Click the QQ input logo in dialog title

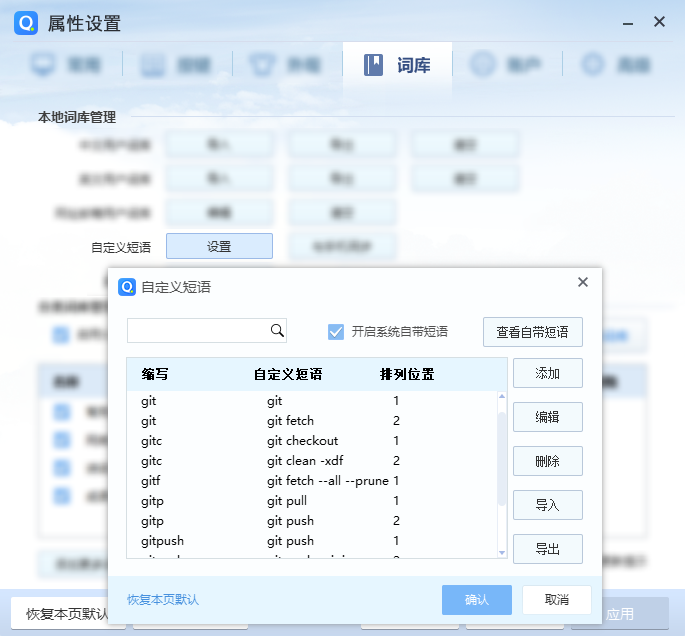[x=127, y=287]
